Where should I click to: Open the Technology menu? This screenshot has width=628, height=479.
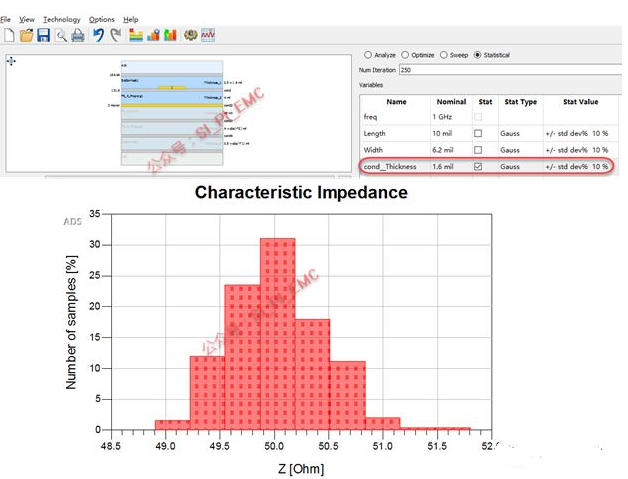pos(62,19)
